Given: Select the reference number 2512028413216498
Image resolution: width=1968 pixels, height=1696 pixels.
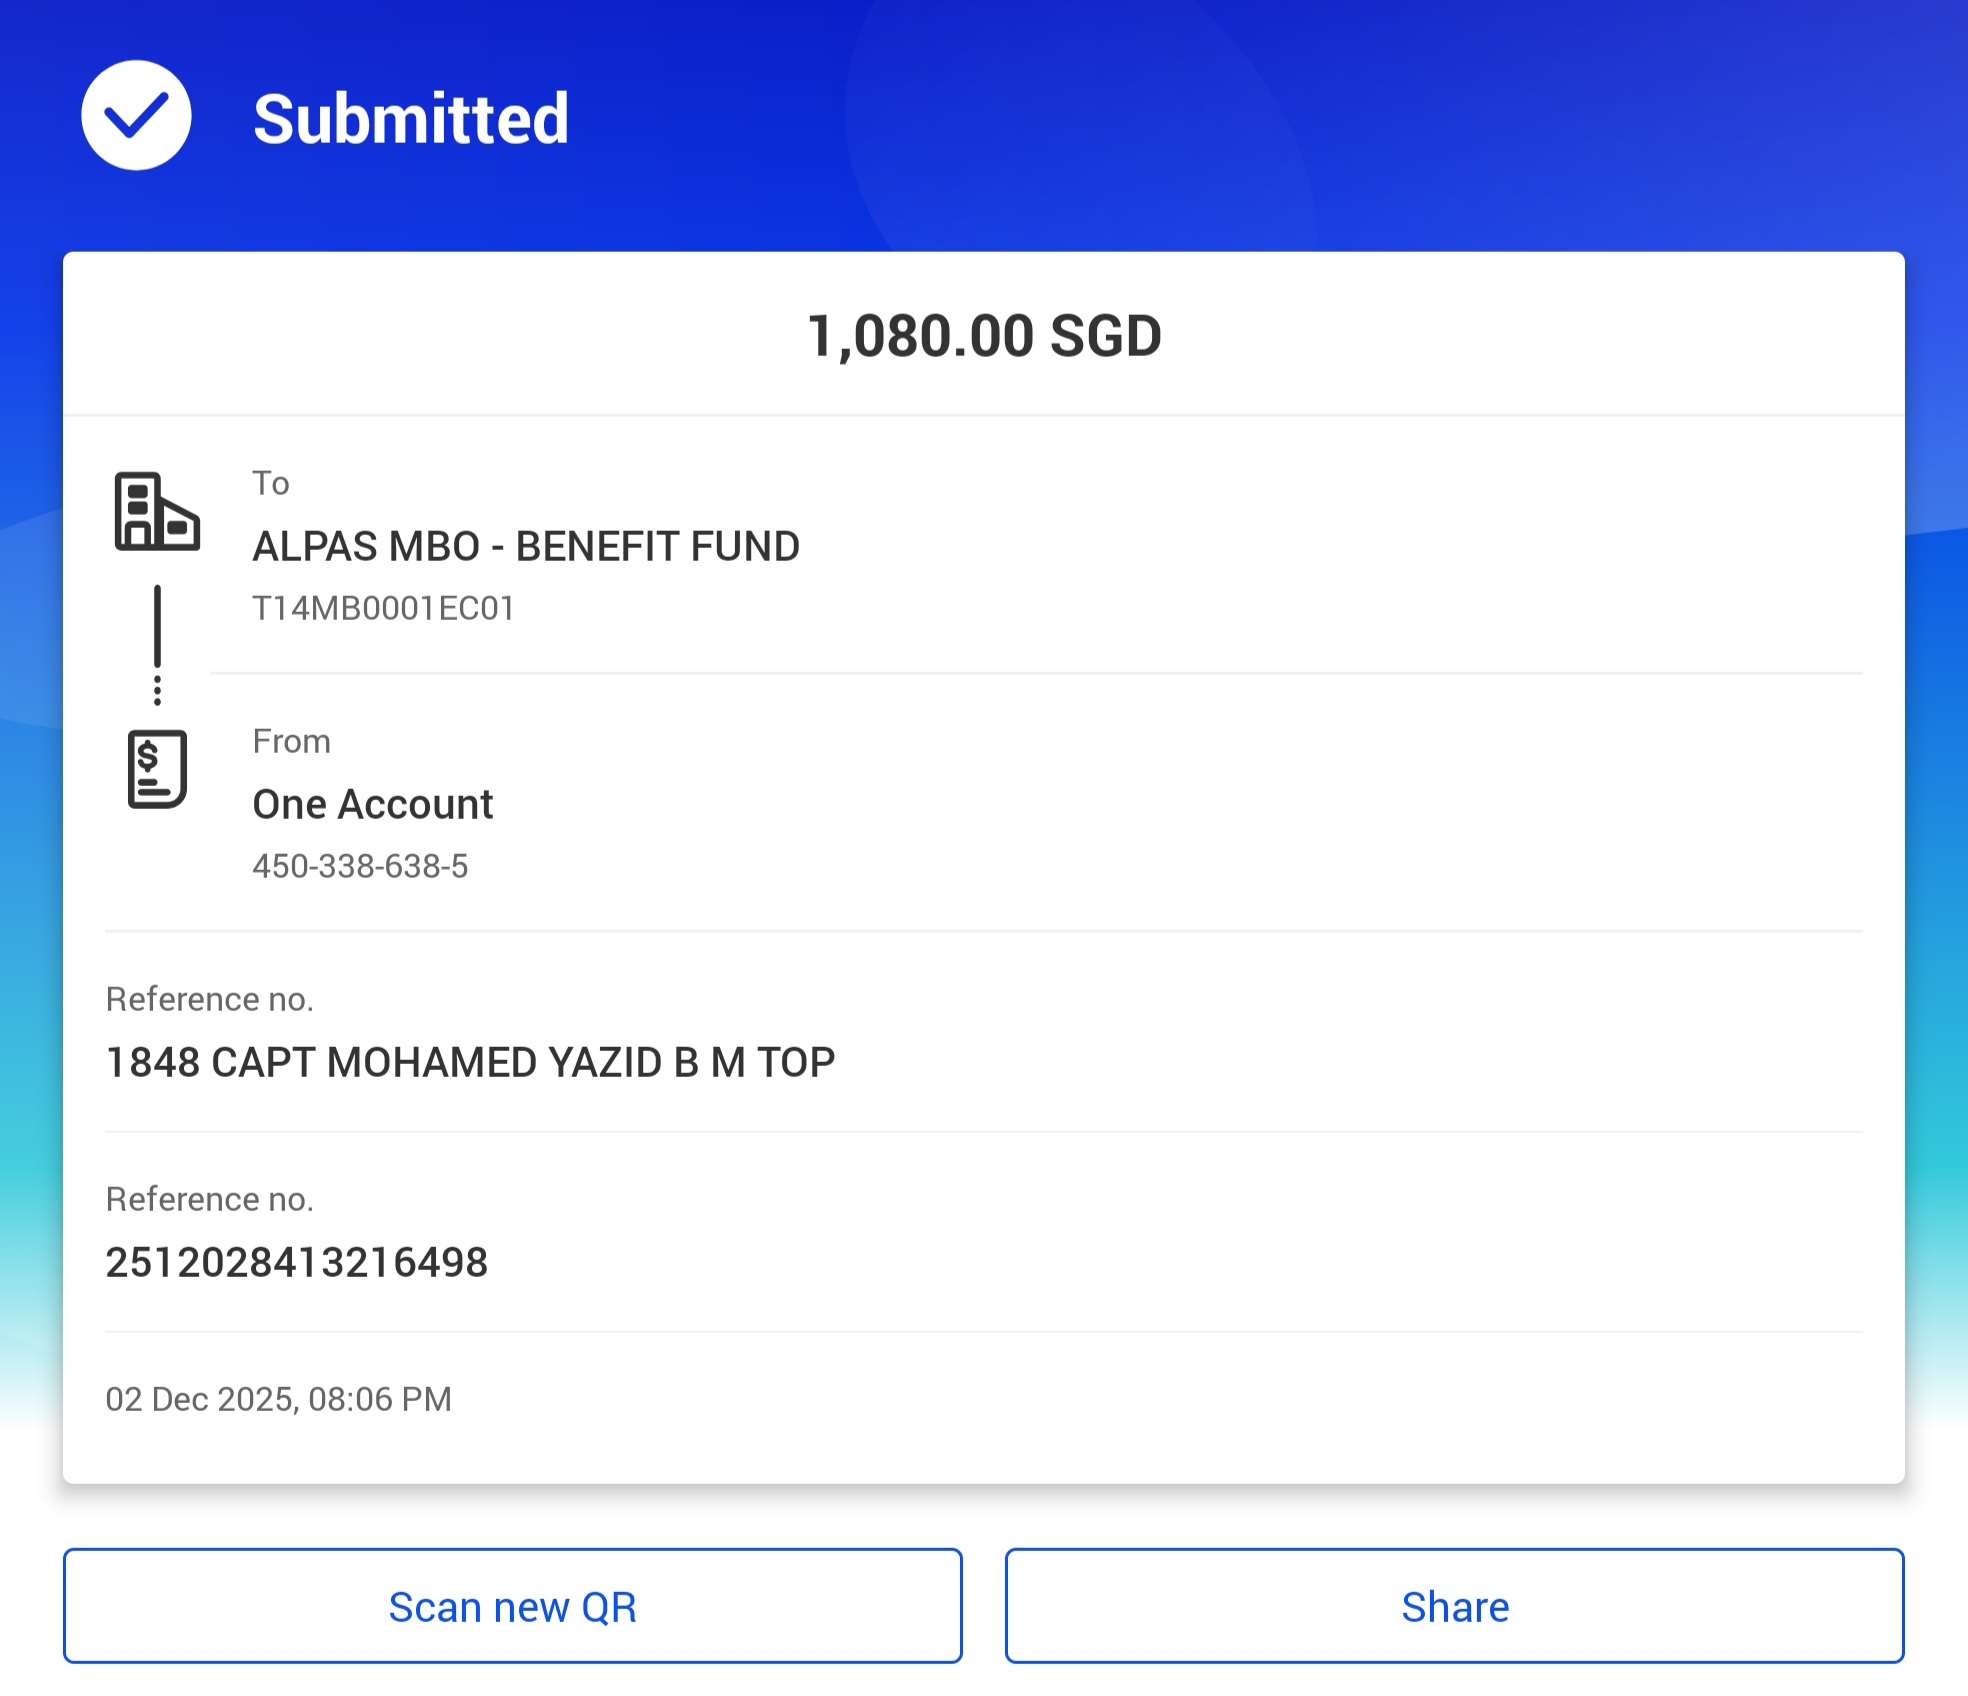Looking at the screenshot, I should pyautogui.click(x=297, y=1263).
